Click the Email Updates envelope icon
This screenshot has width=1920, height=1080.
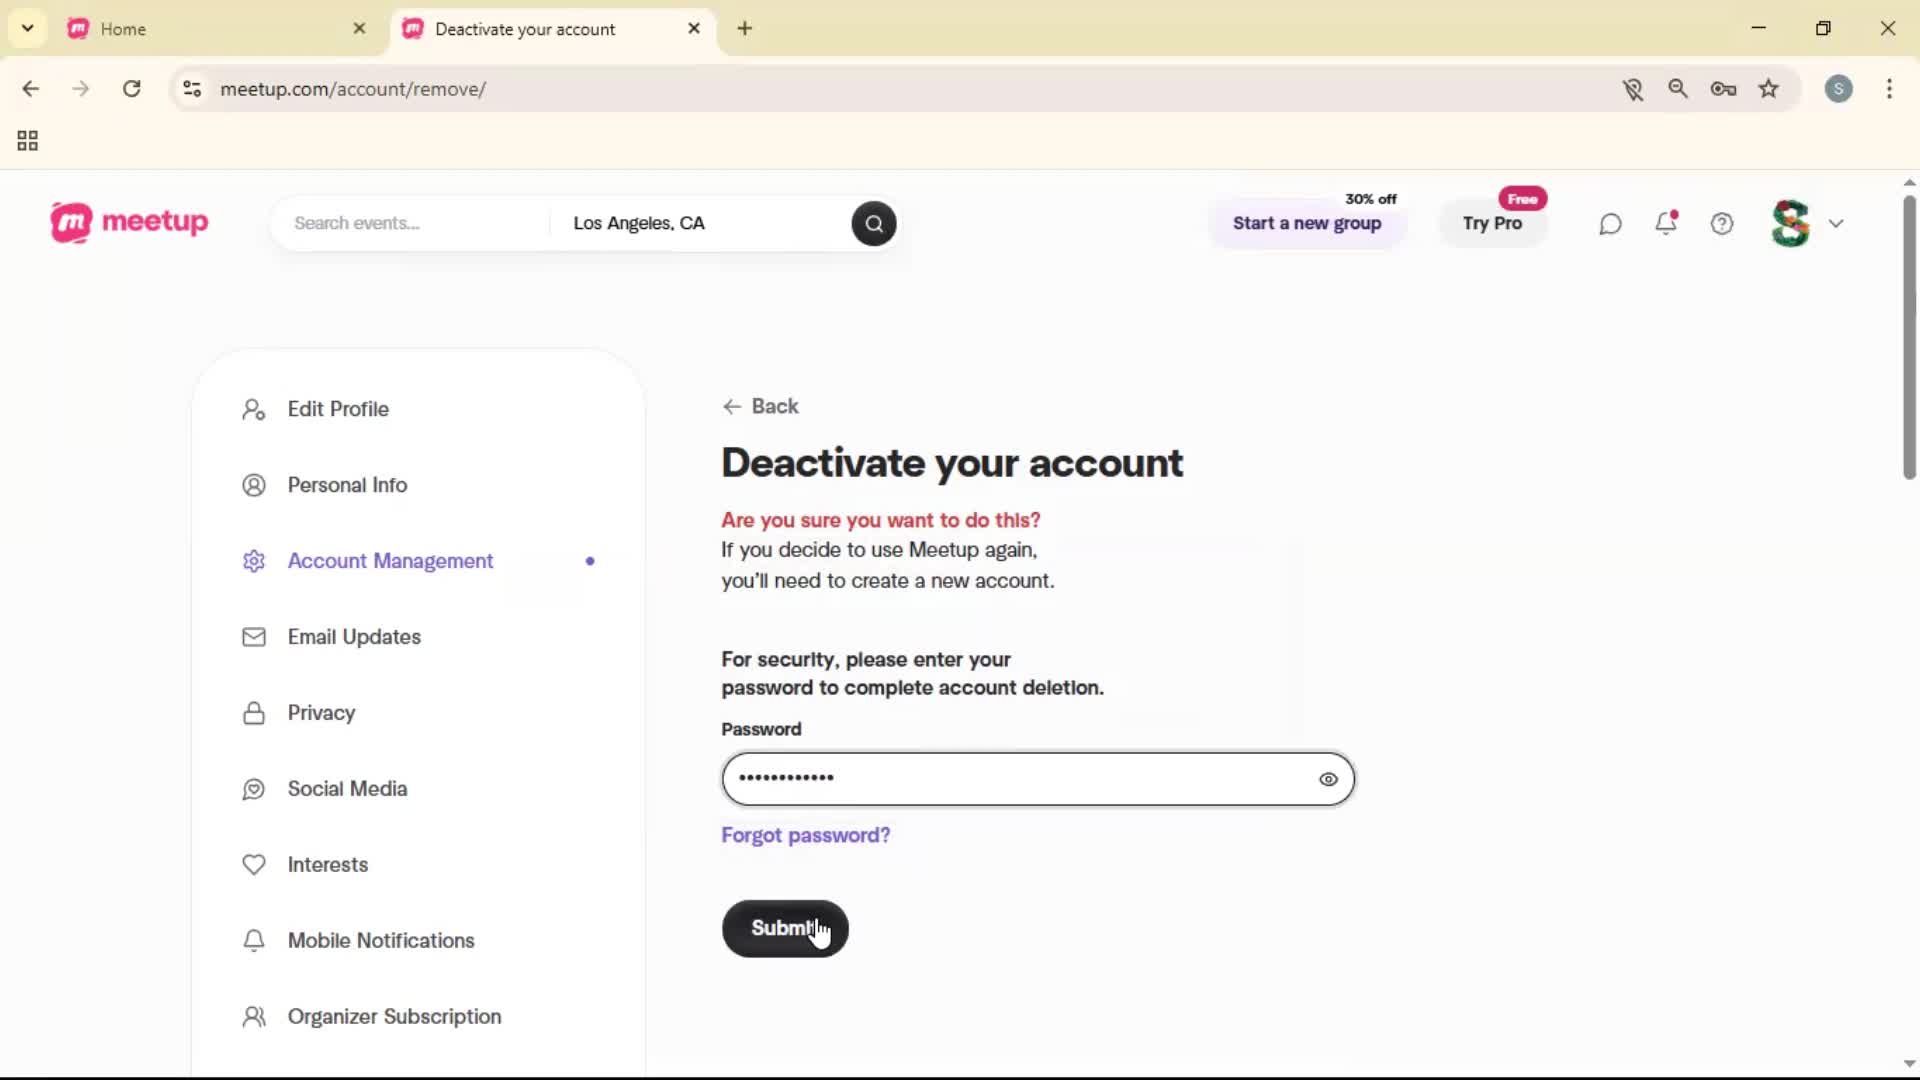[253, 637]
